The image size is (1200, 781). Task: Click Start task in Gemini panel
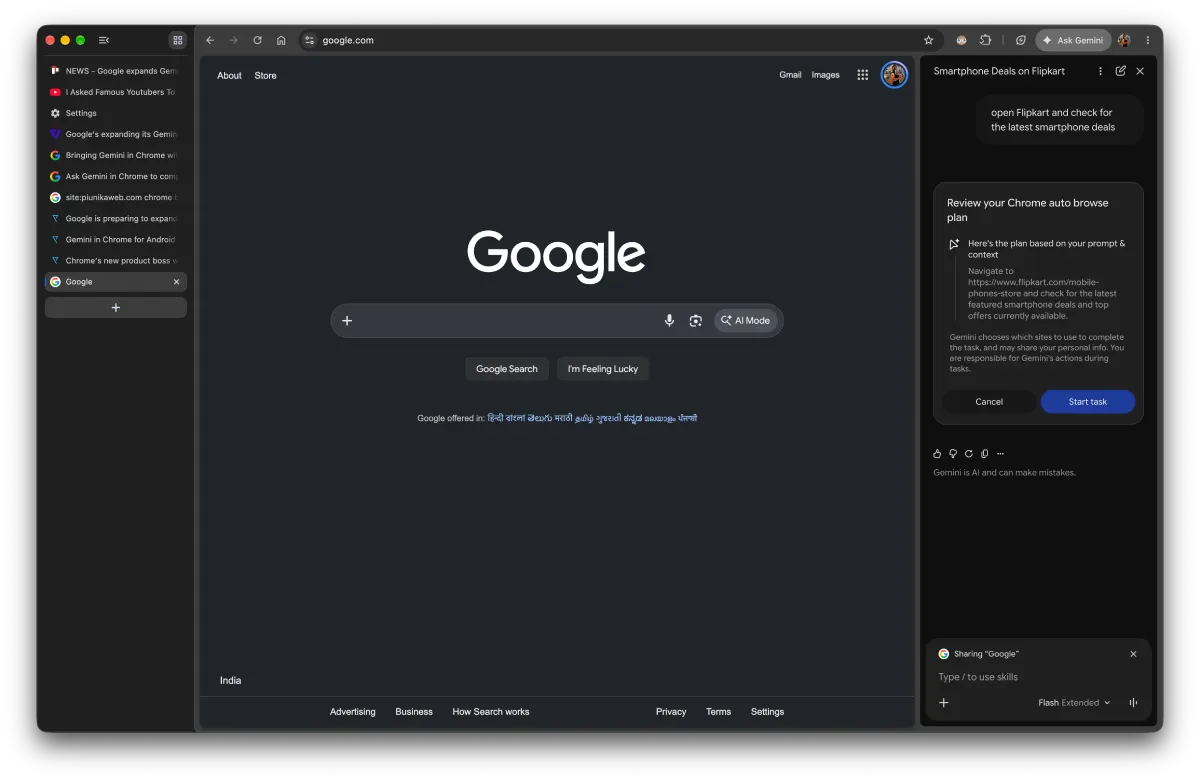point(1088,402)
